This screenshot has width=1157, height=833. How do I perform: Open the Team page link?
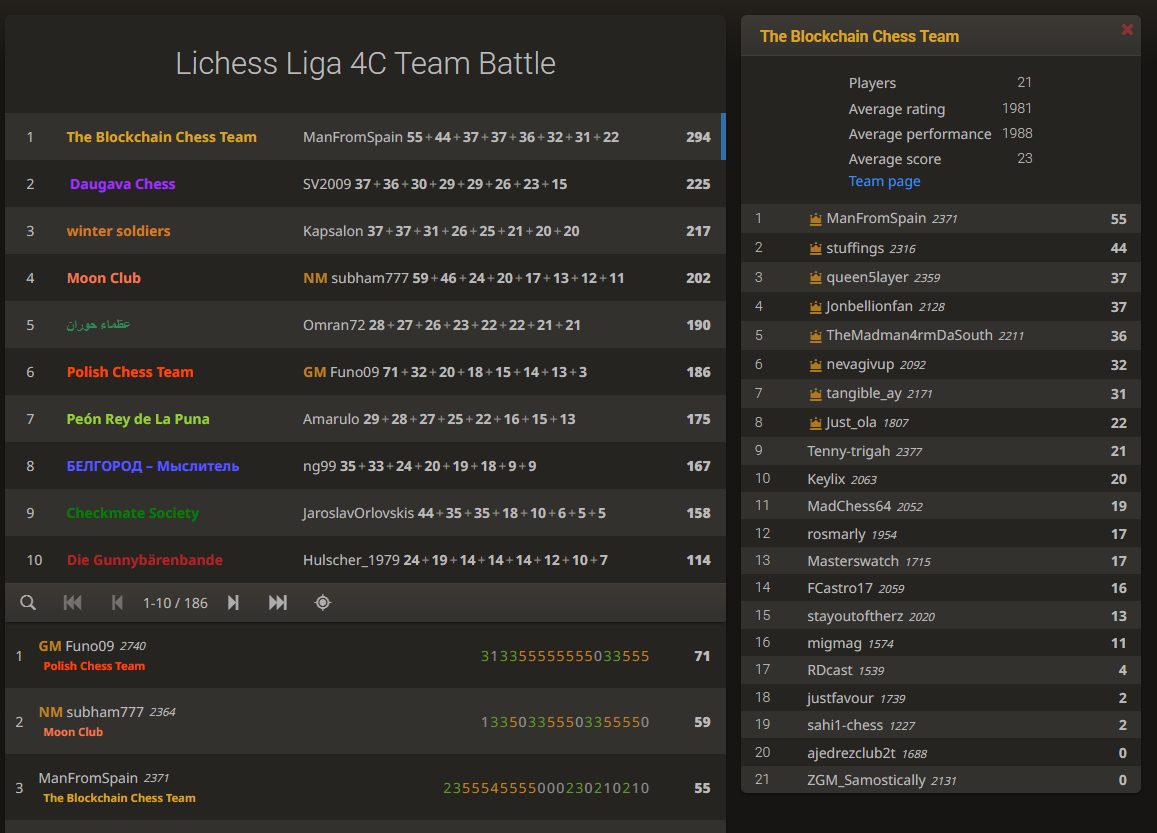click(884, 182)
